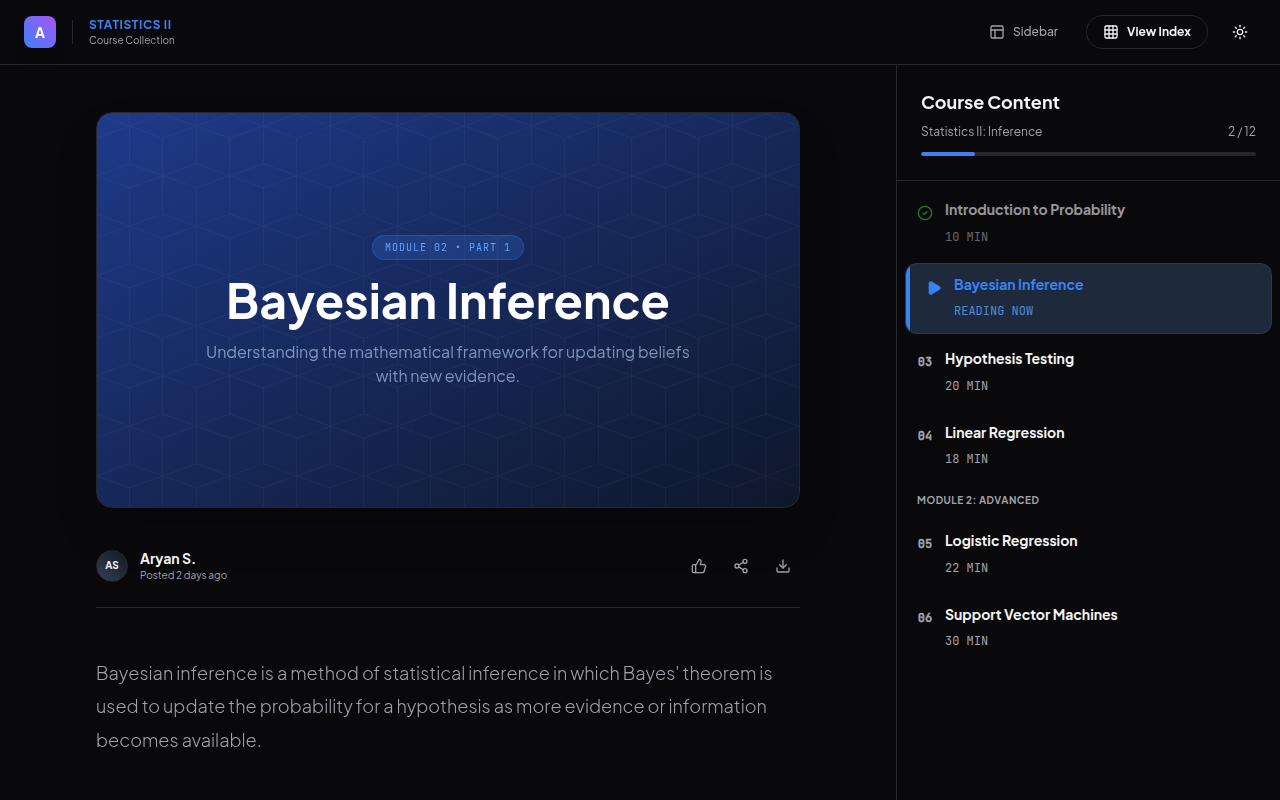Click the STATISTICS II course title link
Viewport: 1280px width, 800px height.
pos(130,25)
